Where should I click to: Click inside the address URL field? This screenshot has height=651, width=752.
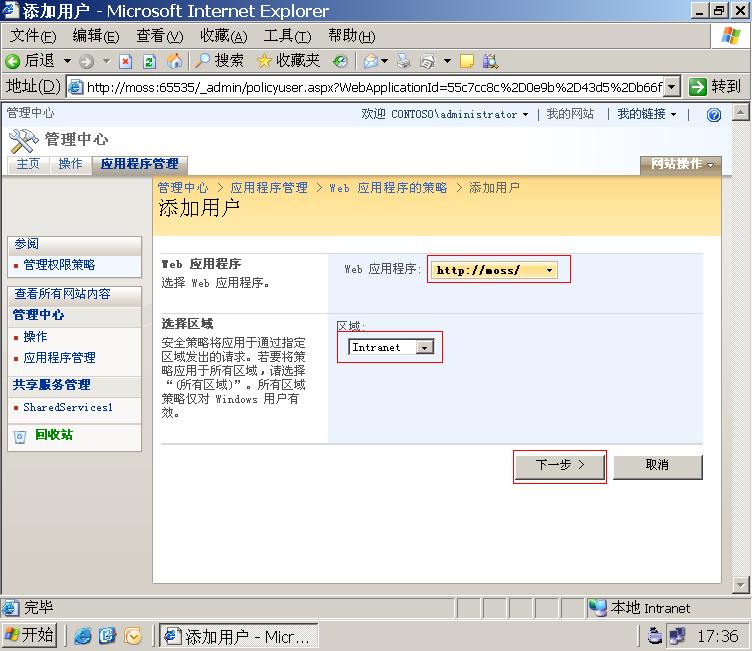[x=374, y=87]
